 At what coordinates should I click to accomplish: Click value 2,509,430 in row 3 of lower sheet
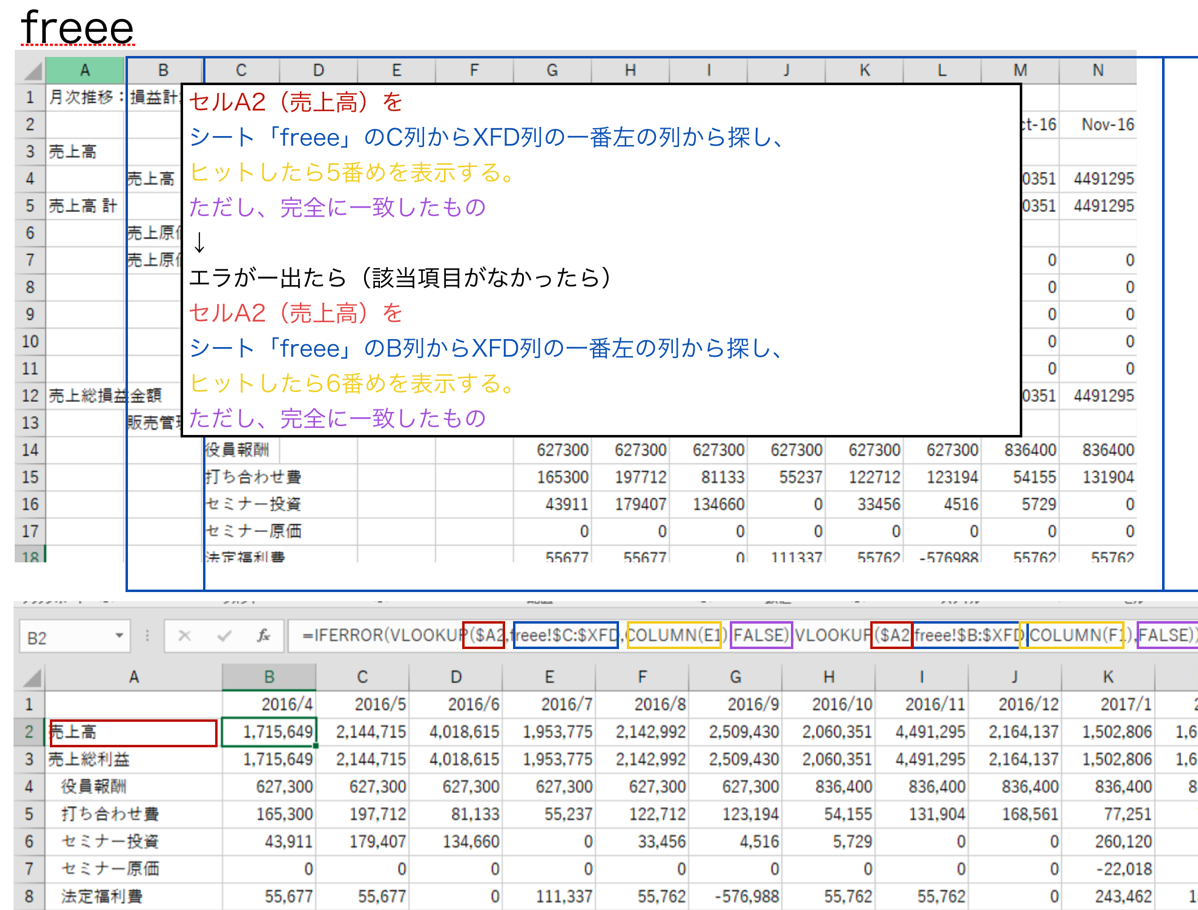[735, 759]
